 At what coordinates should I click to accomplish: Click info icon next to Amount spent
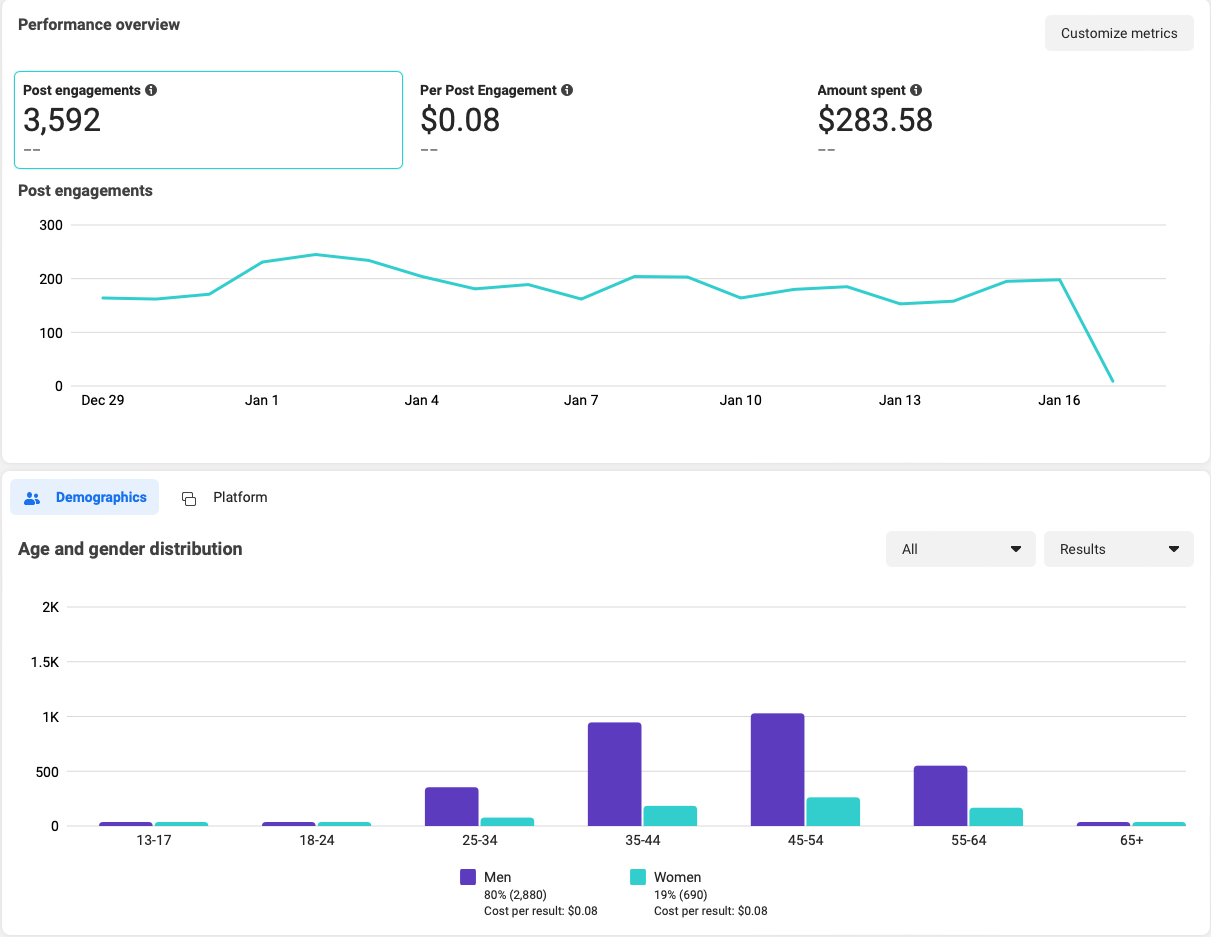click(x=916, y=90)
